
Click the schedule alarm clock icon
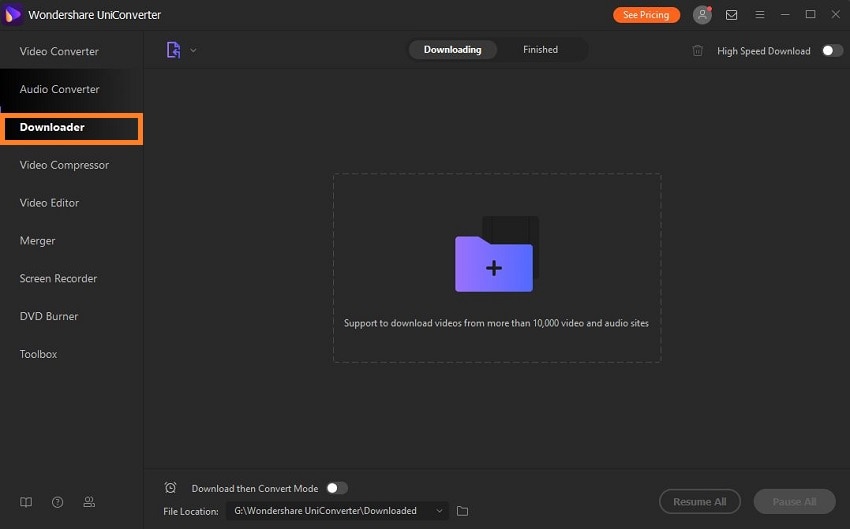(170, 488)
